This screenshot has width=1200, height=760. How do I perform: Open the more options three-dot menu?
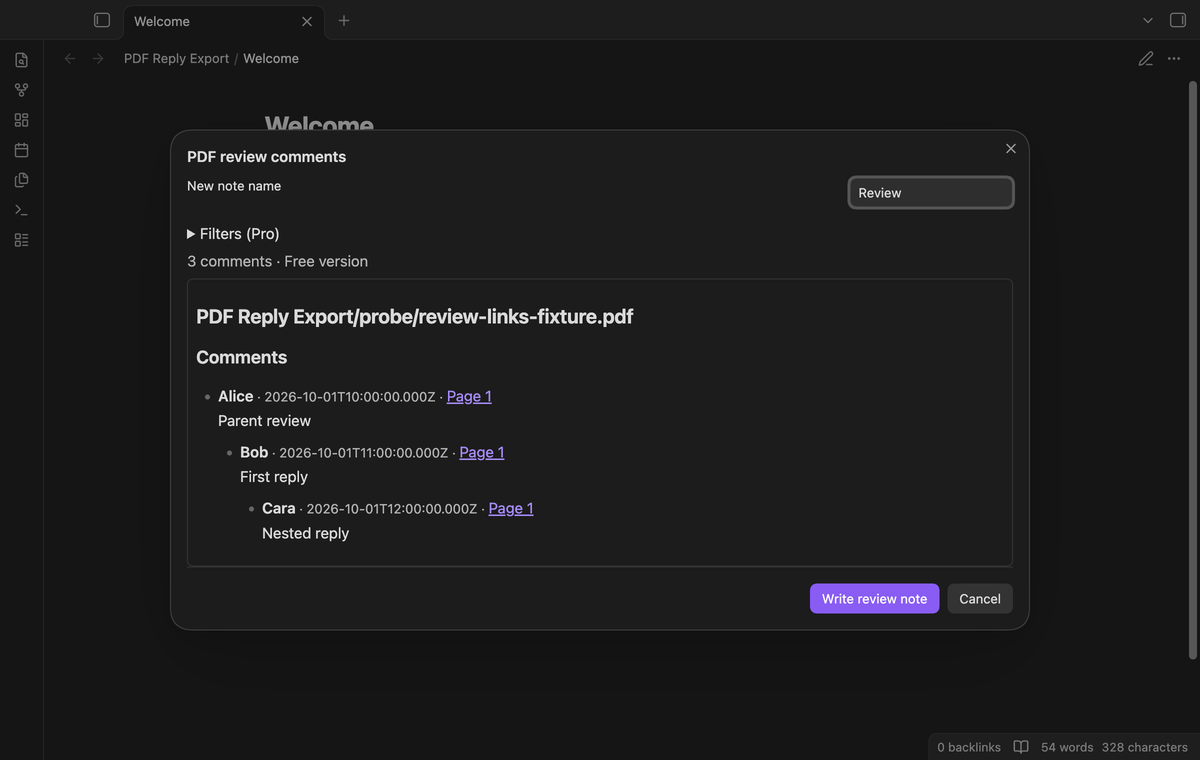(1174, 59)
